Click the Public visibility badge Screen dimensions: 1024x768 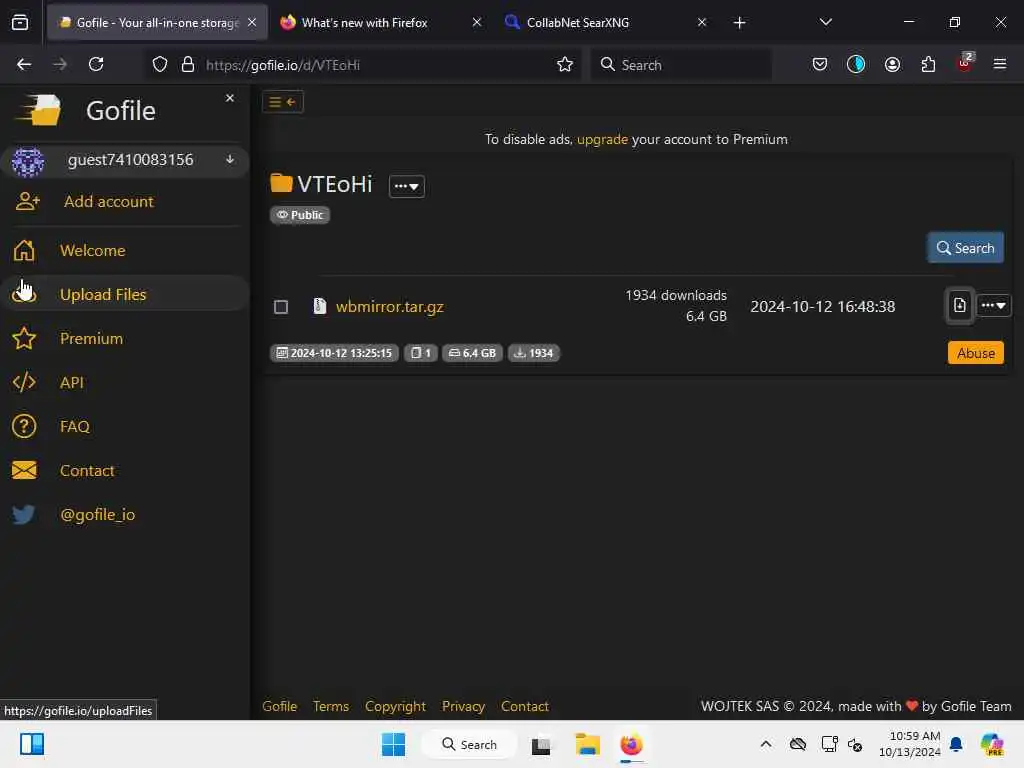pos(300,215)
